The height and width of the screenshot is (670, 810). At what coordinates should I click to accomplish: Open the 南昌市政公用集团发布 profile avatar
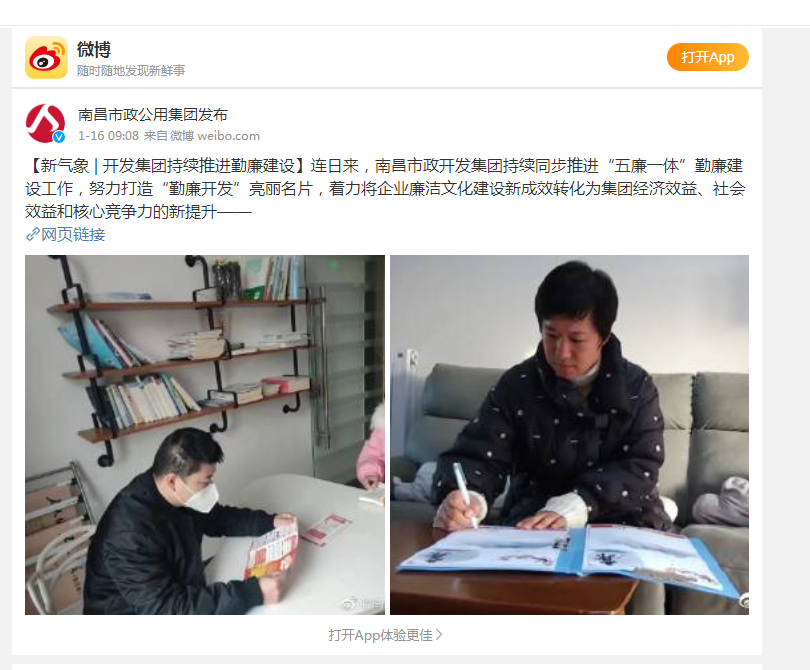(45, 123)
